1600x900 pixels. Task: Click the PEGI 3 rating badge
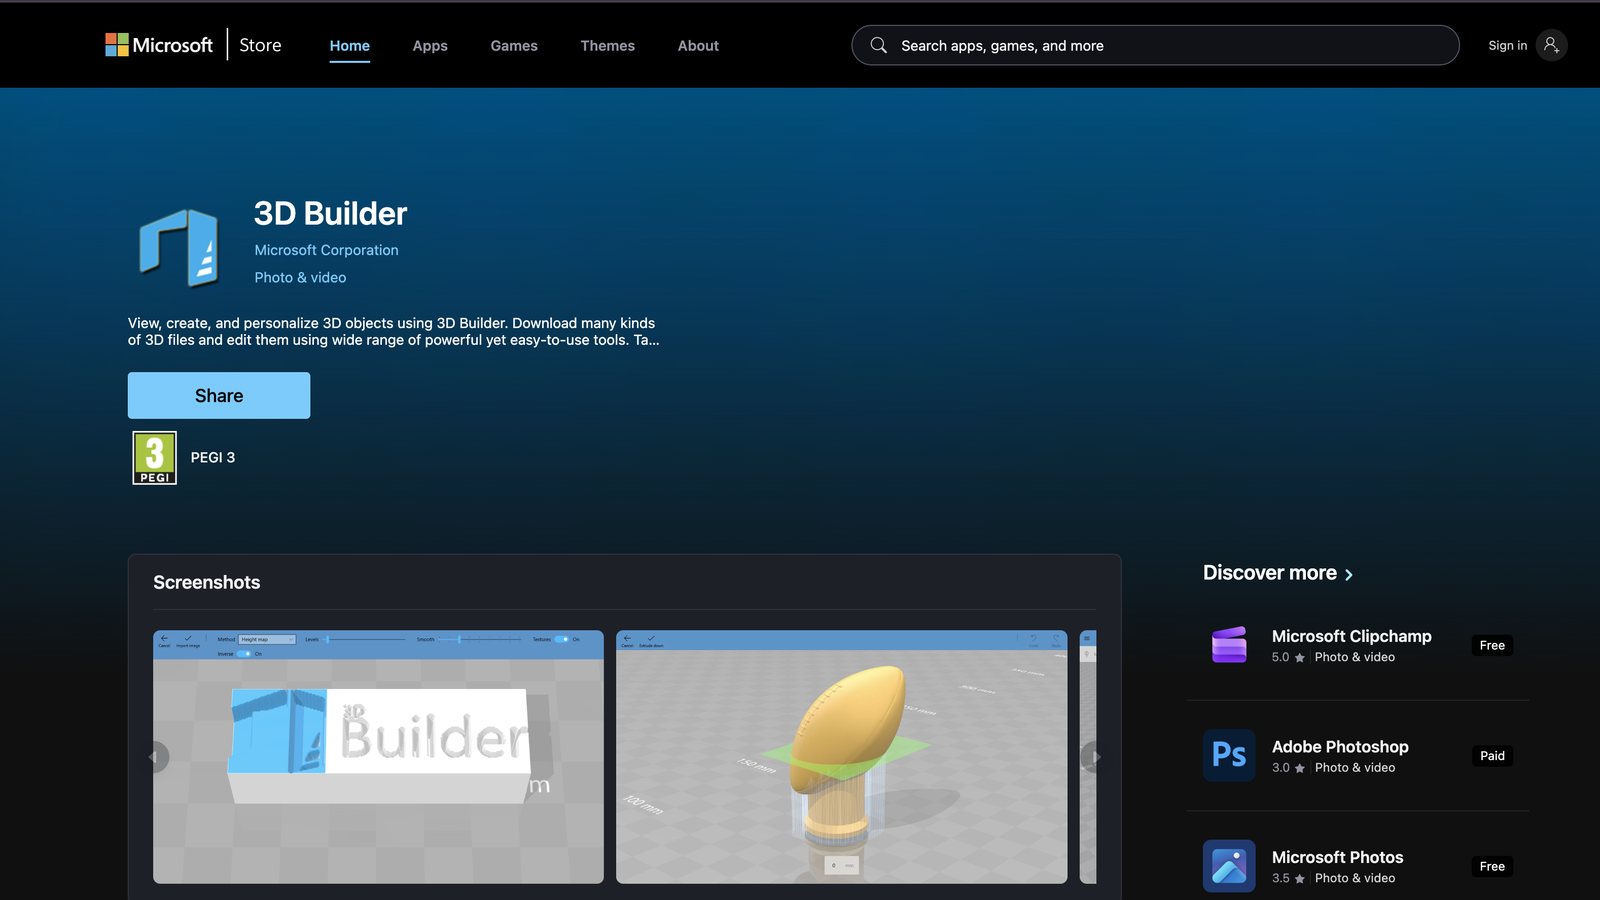pos(155,458)
